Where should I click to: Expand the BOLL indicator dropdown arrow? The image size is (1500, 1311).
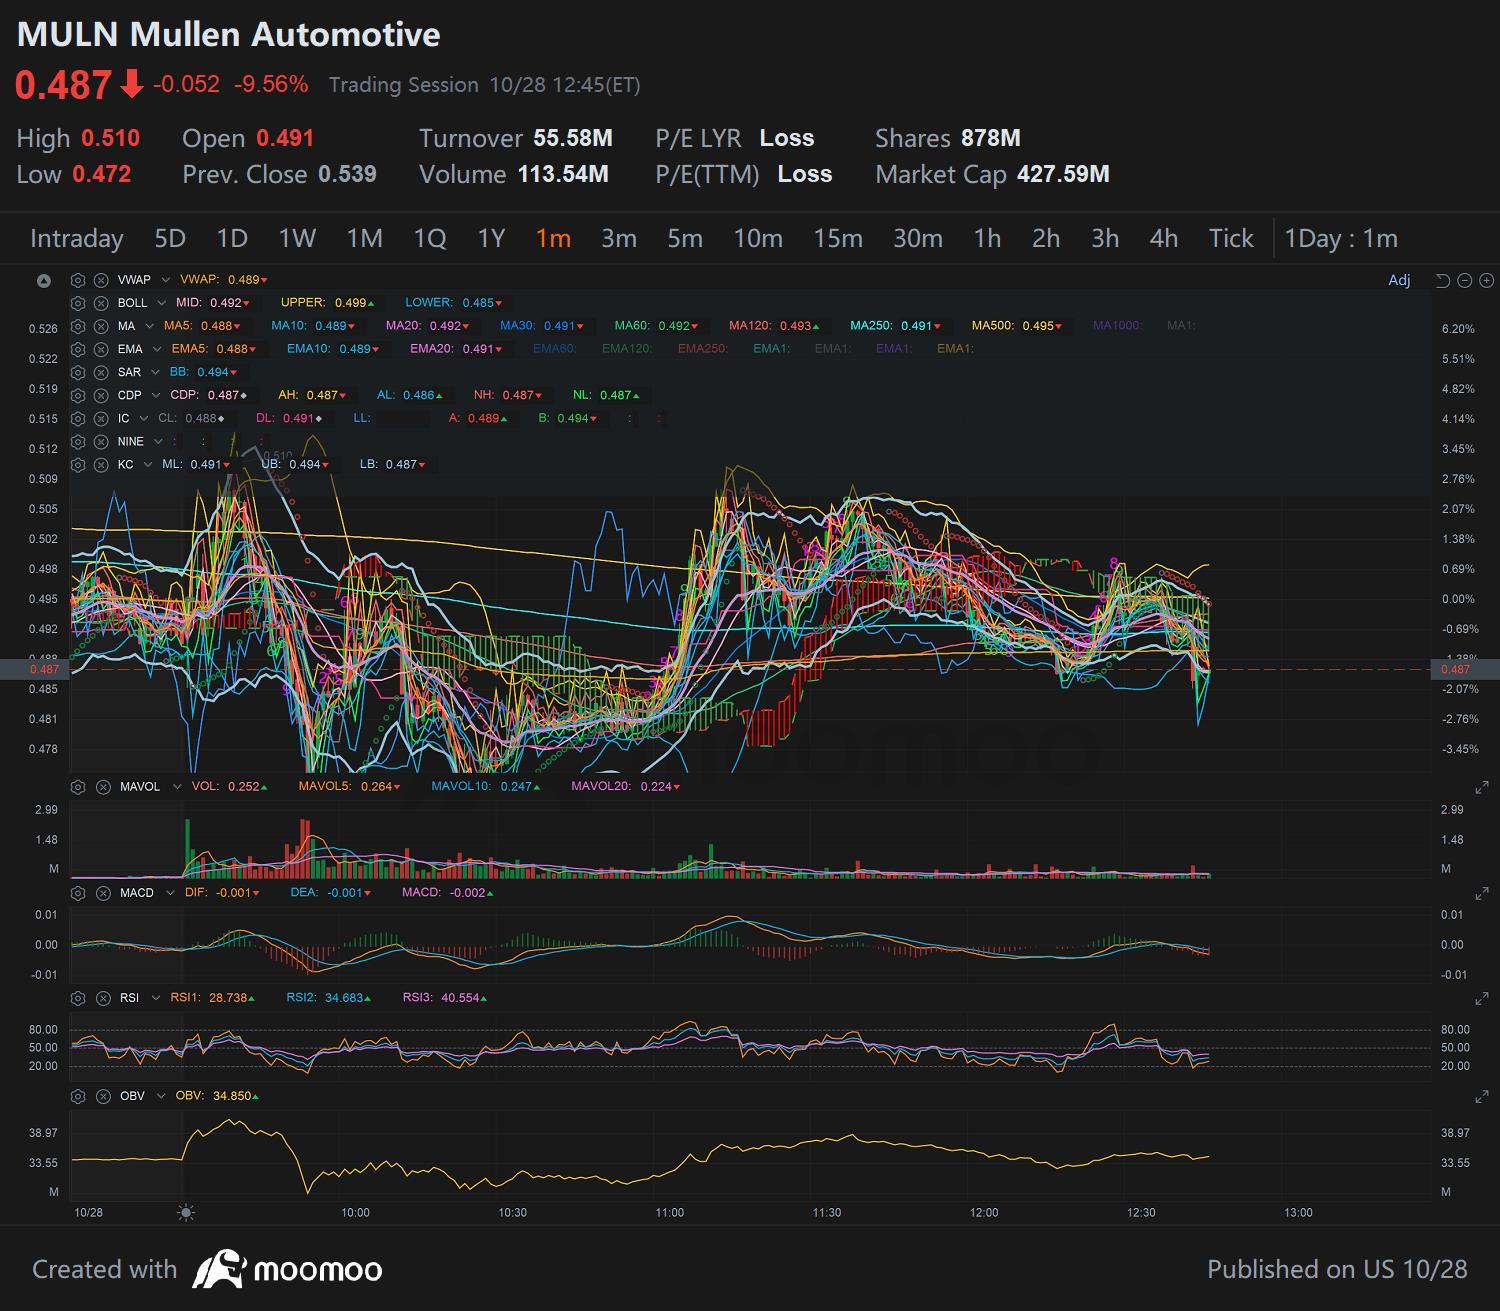tap(162, 303)
